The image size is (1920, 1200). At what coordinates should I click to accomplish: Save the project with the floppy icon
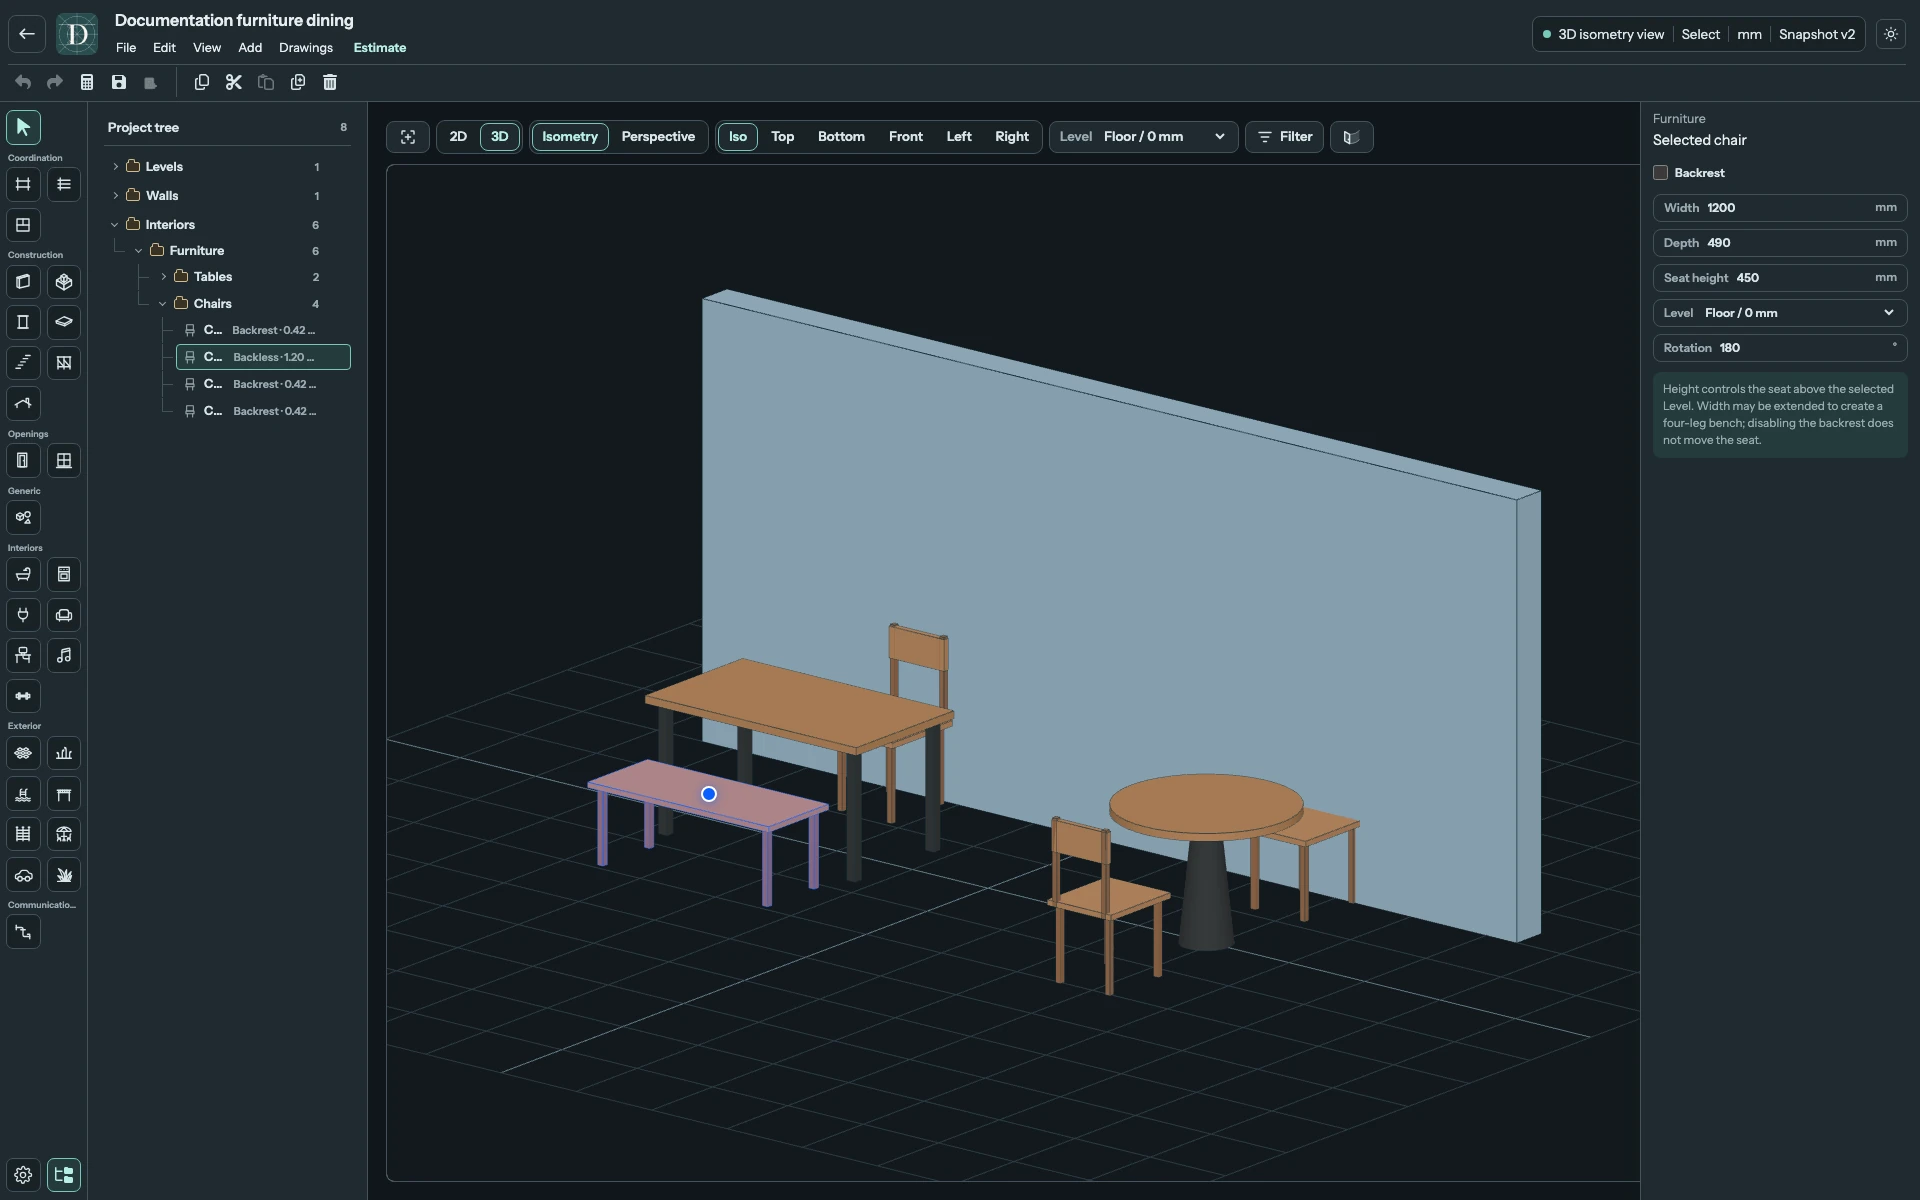119,82
